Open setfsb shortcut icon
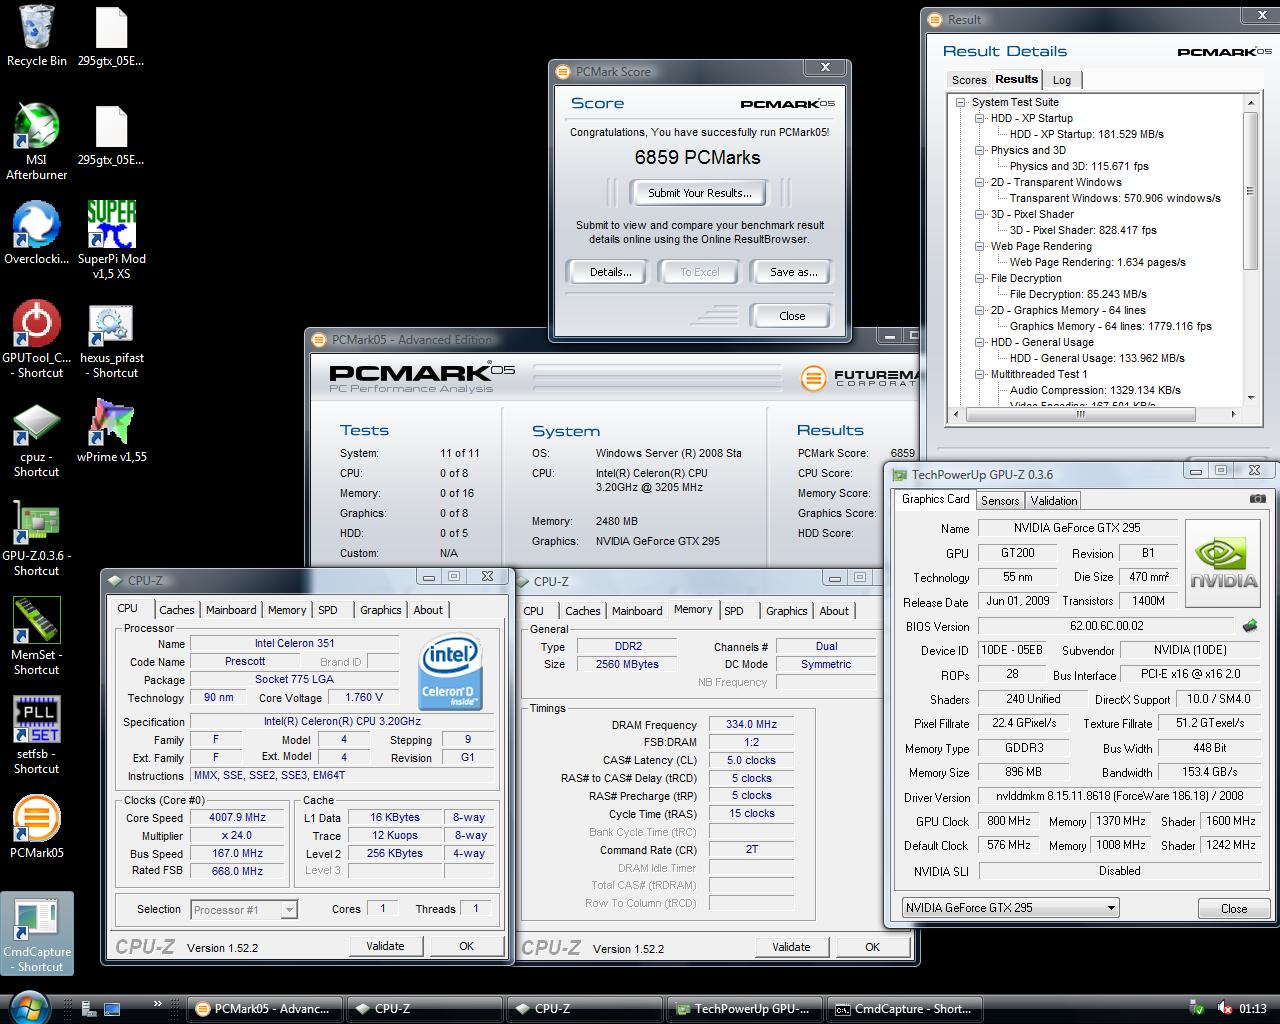 tap(37, 736)
